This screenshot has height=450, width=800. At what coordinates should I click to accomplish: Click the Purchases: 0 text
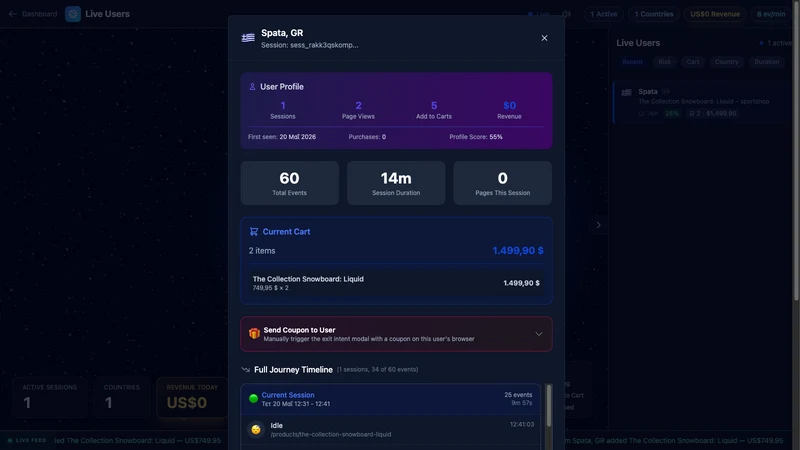[x=367, y=137]
